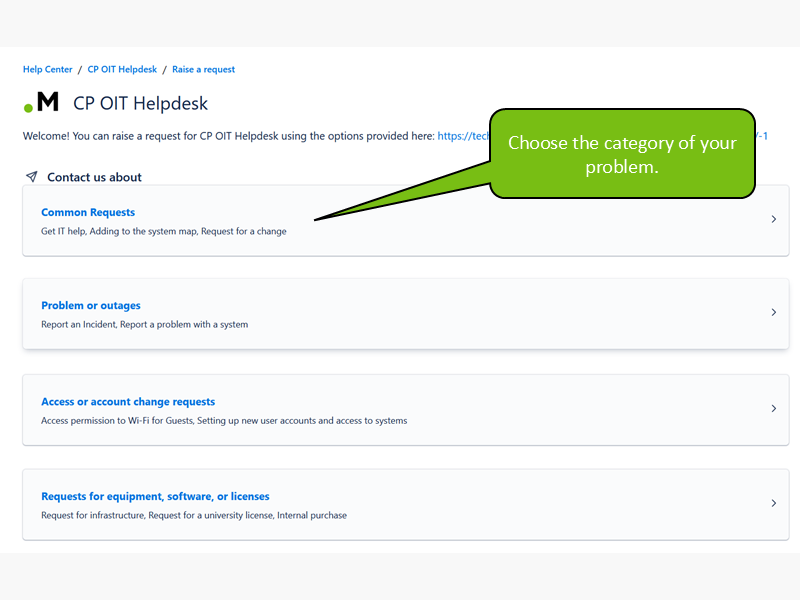Click the green callout Choose the category bubble
Image resolution: width=800 pixels, height=600 pixels.
[x=622, y=154]
